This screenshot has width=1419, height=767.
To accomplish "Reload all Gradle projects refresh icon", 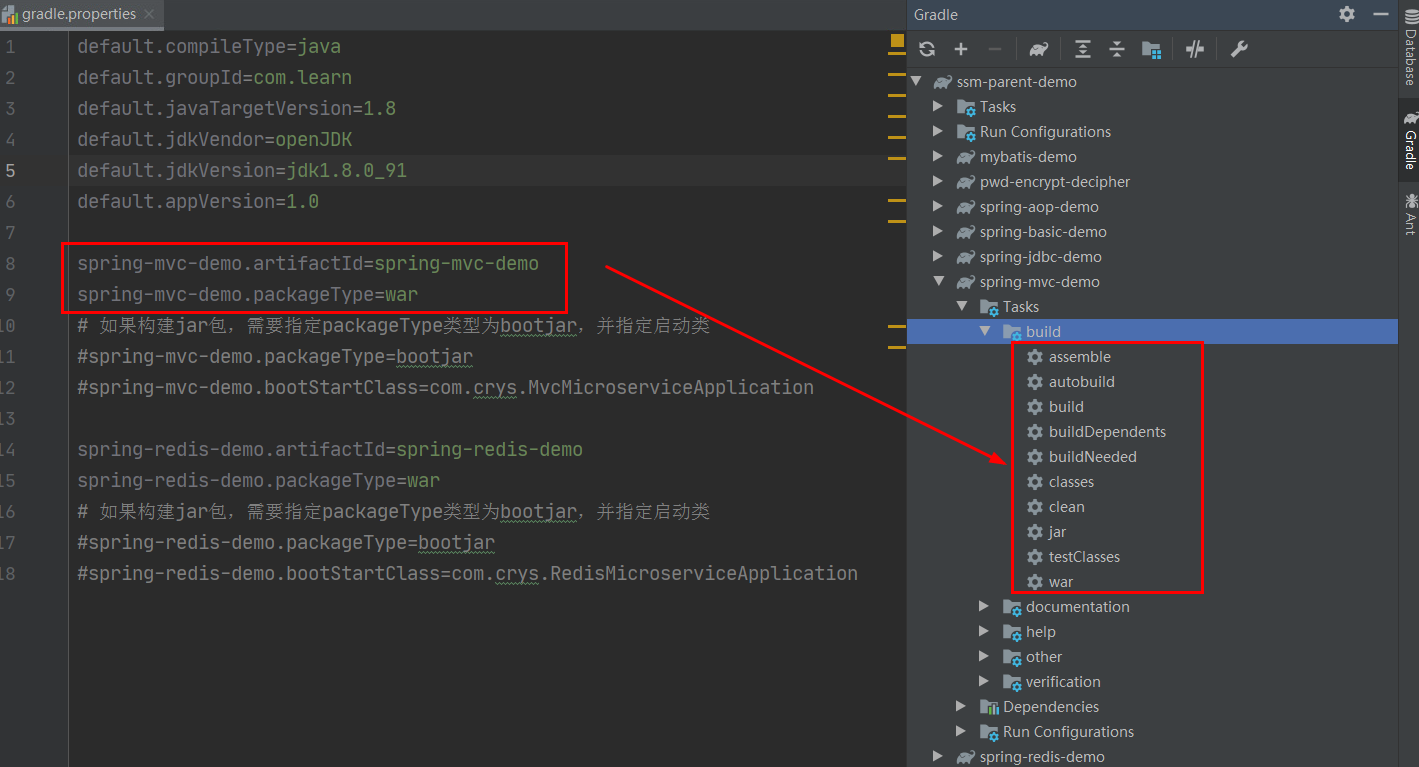I will [927, 49].
